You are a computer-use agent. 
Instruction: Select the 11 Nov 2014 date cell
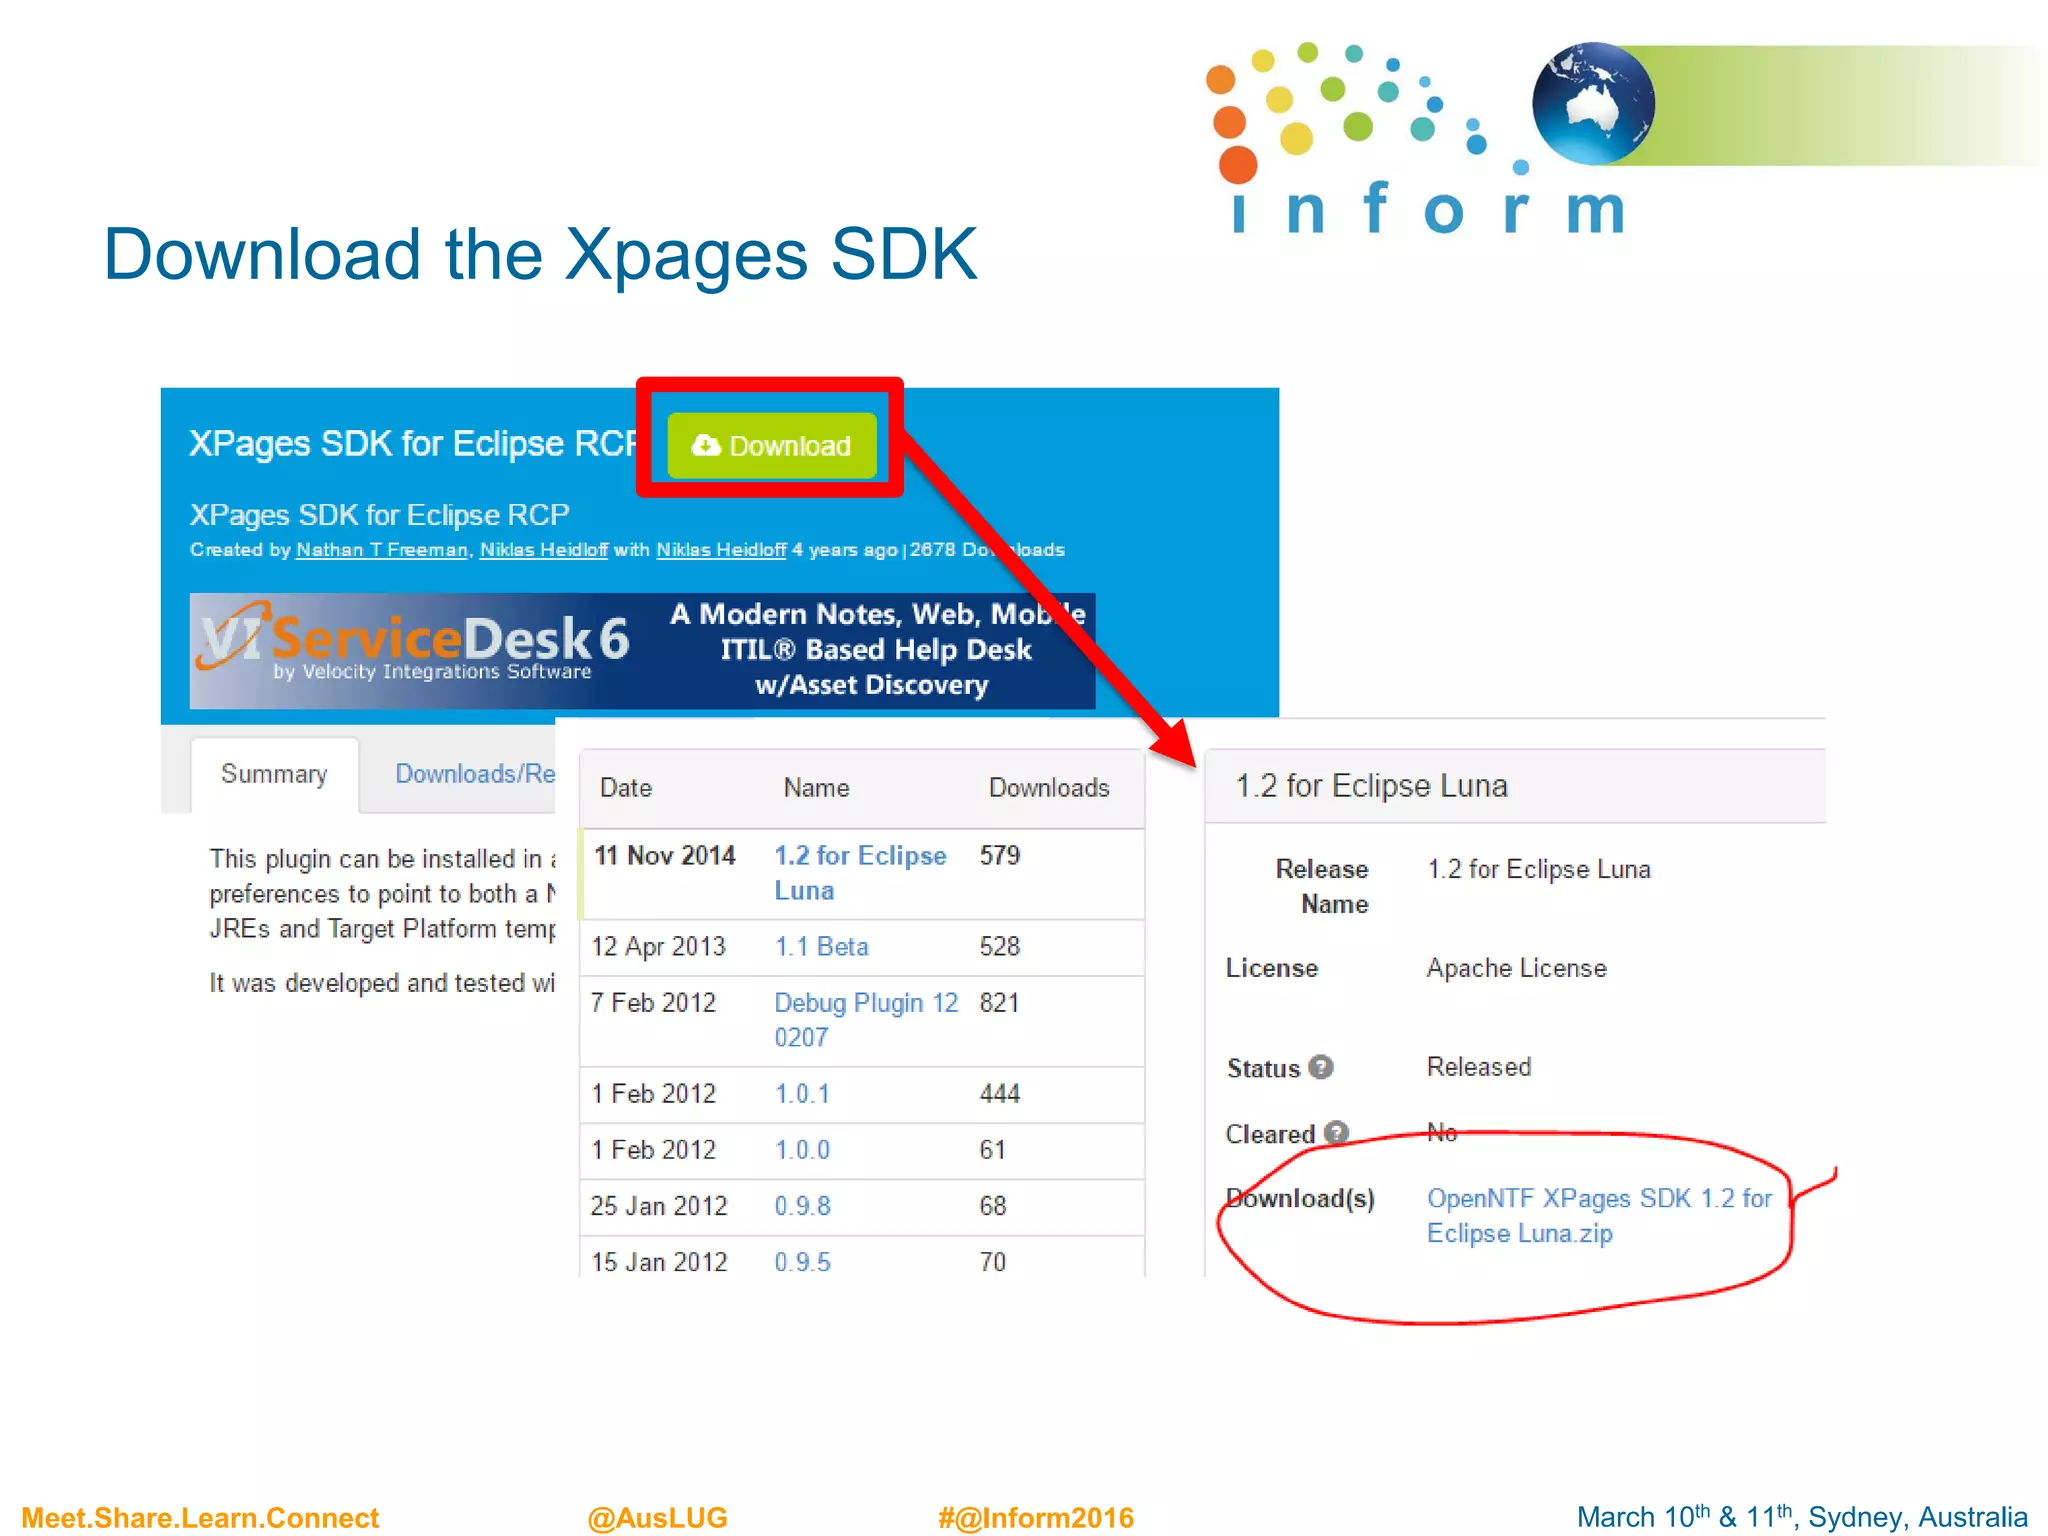coord(664,856)
